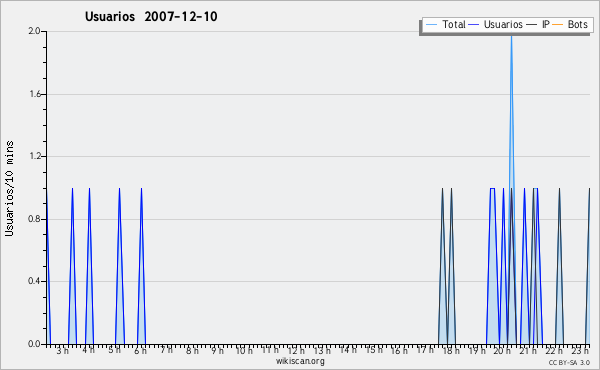The image size is (600, 370).
Task: Click the '3 h' x-axis label
Action: 62,351
